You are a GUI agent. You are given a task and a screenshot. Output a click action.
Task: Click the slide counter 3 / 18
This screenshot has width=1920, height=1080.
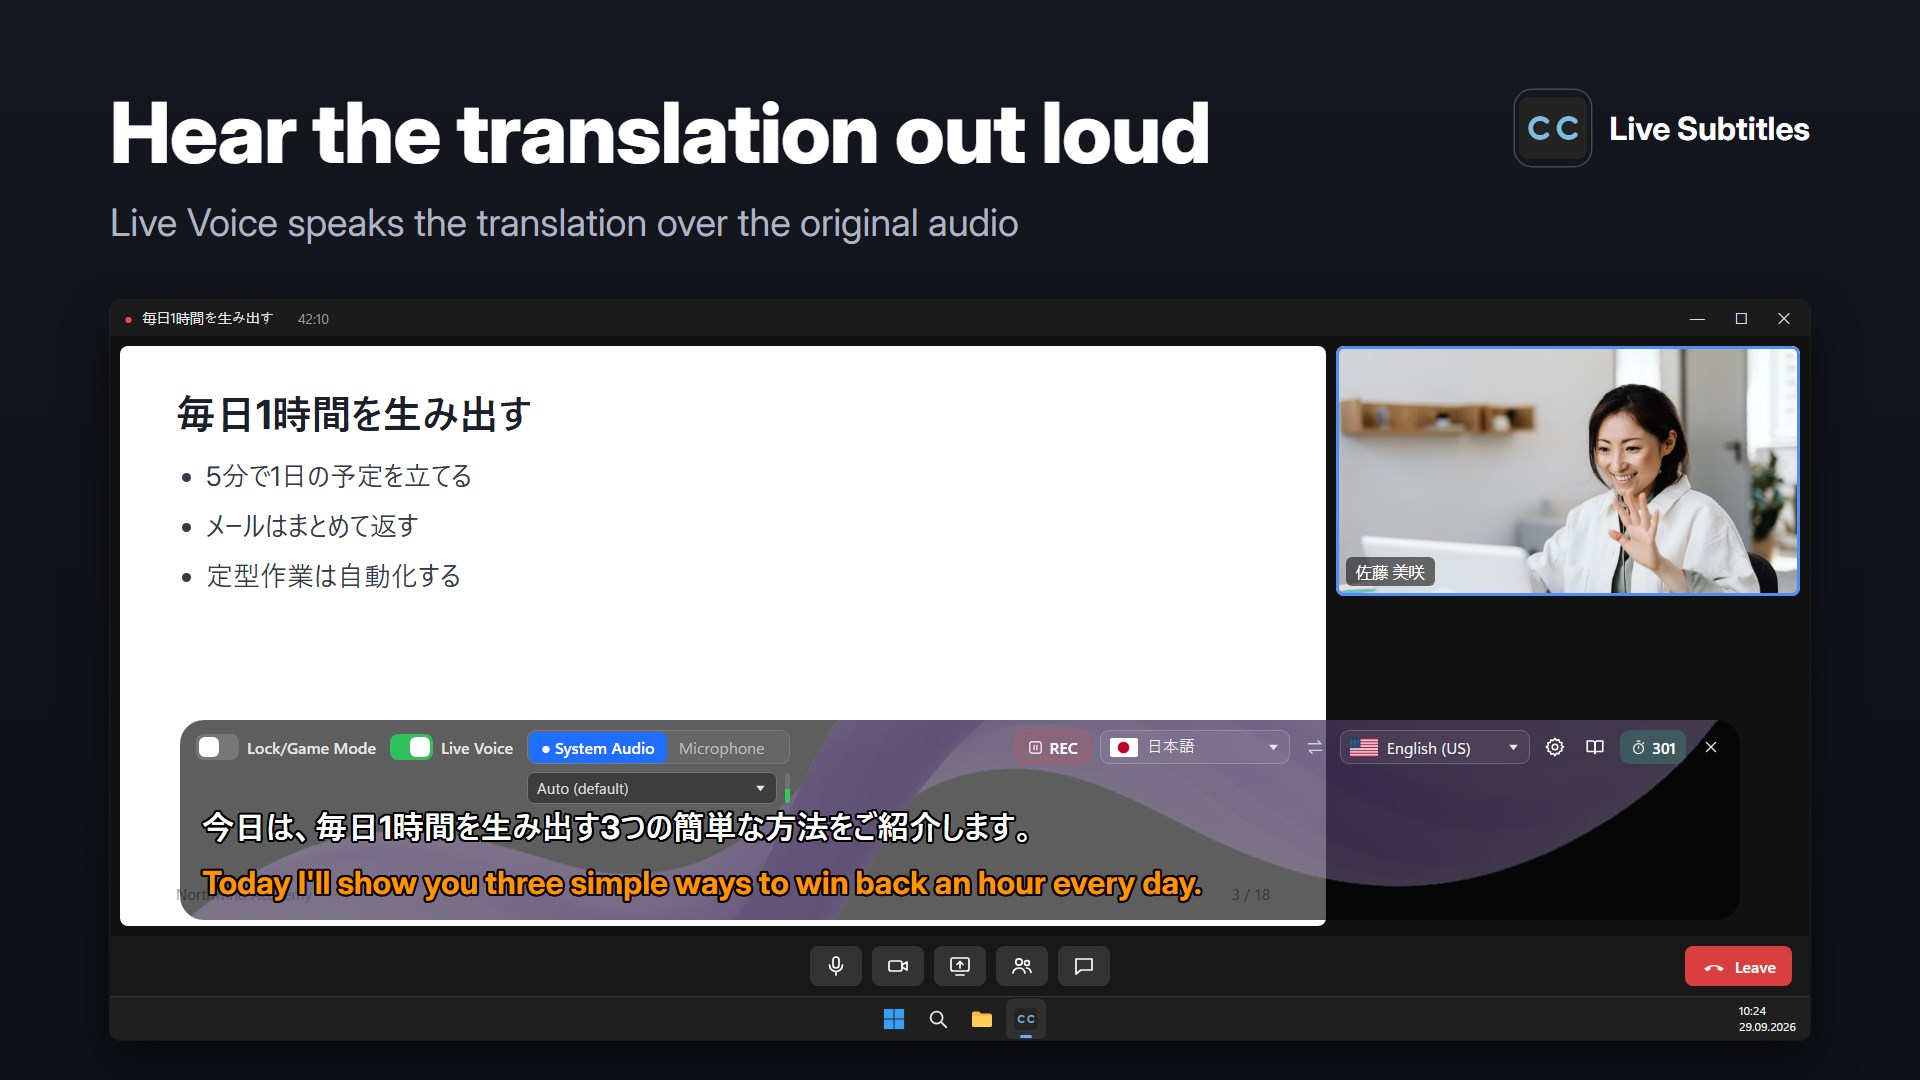click(1250, 894)
